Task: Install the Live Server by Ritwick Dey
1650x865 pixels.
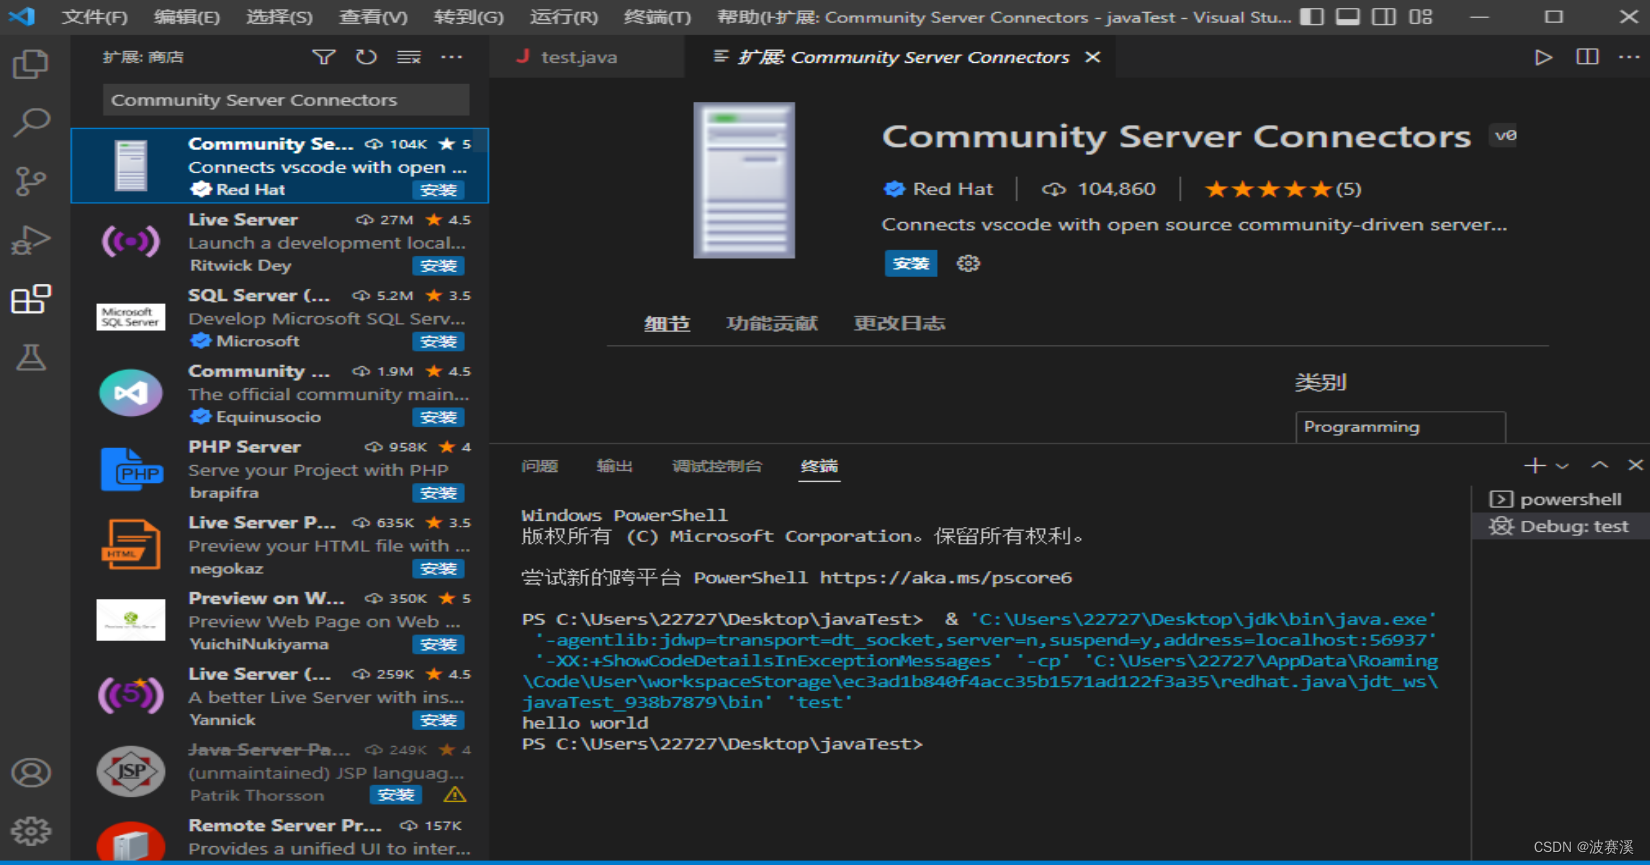Action: pos(438,266)
